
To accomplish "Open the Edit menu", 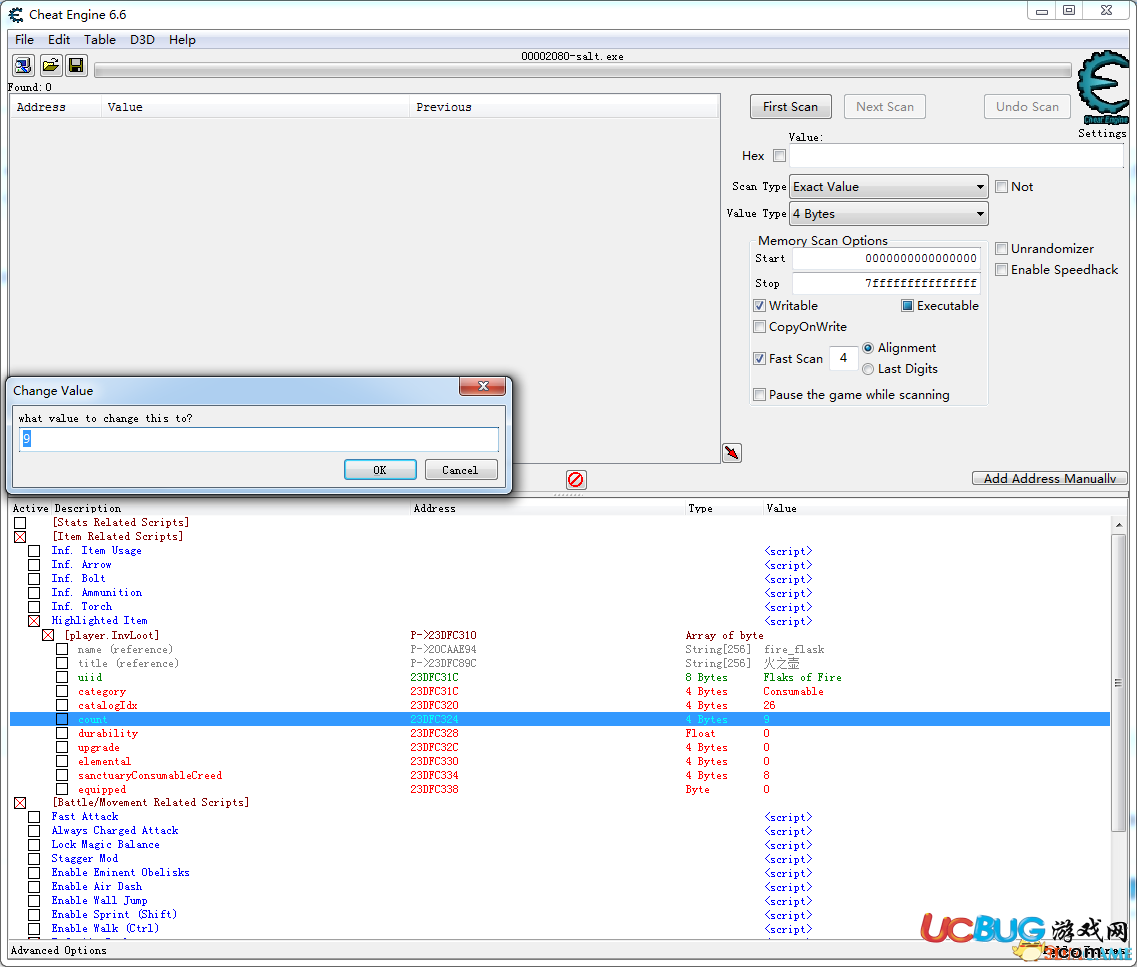I will (x=59, y=40).
